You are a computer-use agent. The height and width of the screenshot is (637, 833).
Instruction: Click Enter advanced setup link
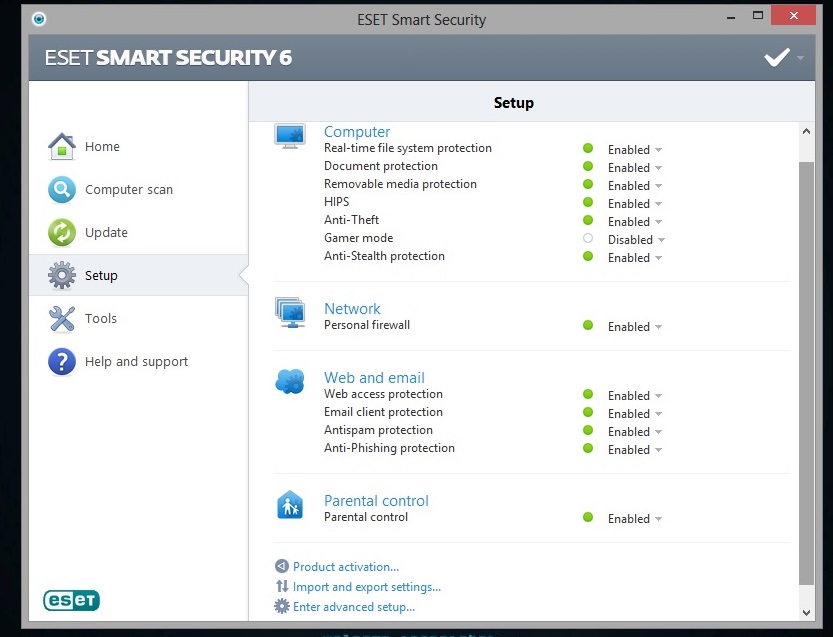click(x=354, y=607)
